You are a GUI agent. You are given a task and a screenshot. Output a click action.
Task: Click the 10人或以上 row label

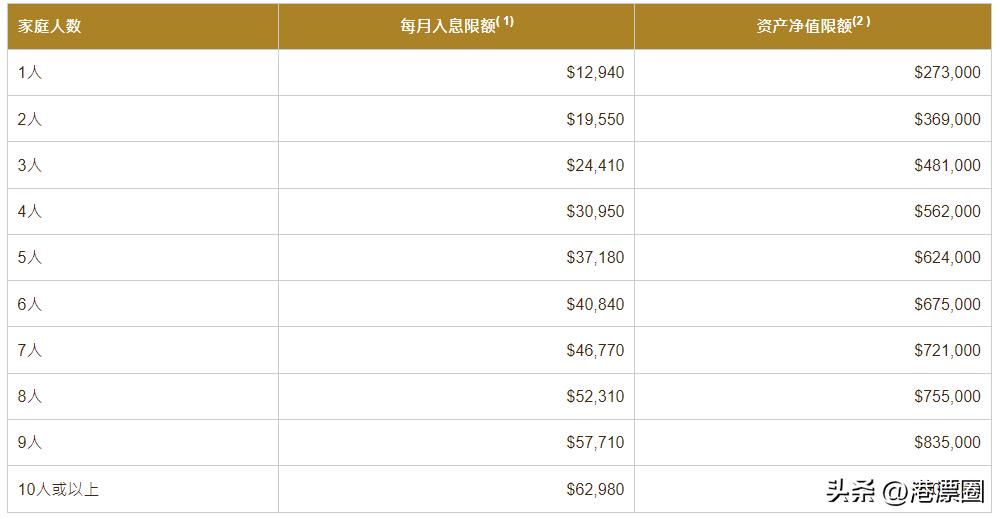[x=58, y=489]
